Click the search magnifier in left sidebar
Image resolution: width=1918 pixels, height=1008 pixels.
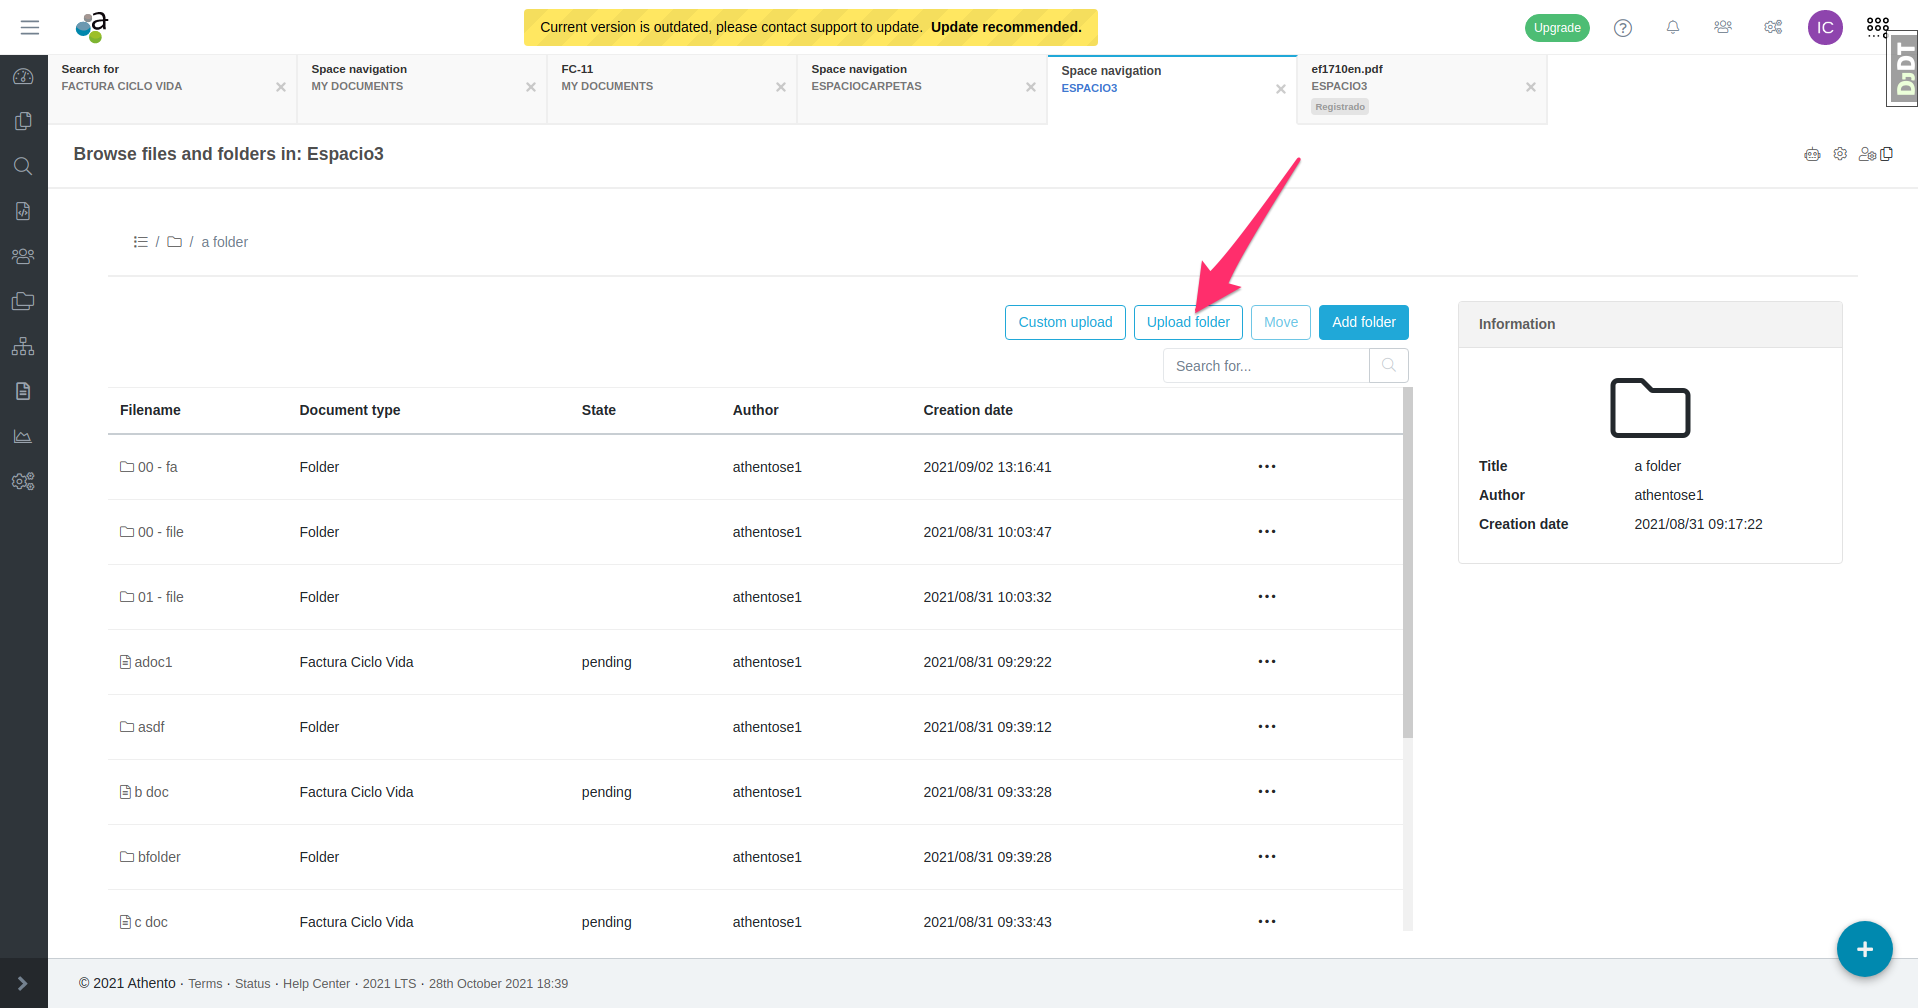(23, 166)
